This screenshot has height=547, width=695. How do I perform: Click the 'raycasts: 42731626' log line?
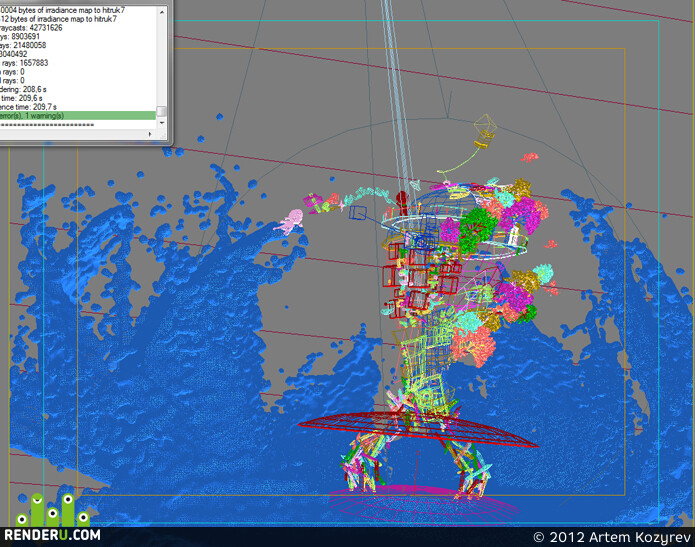31,27
